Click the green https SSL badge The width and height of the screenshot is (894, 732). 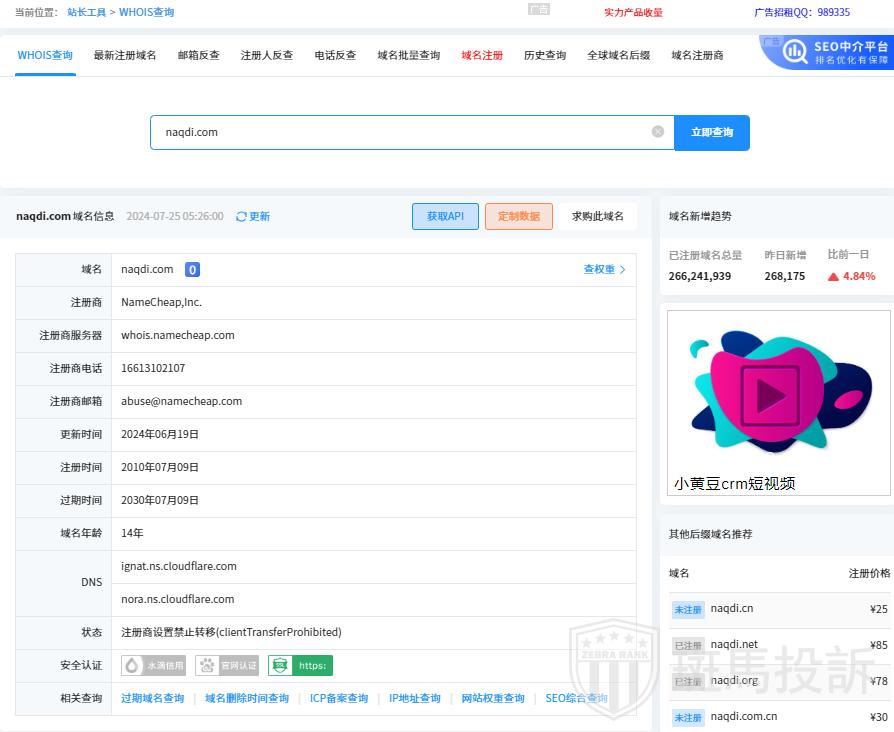(x=300, y=666)
